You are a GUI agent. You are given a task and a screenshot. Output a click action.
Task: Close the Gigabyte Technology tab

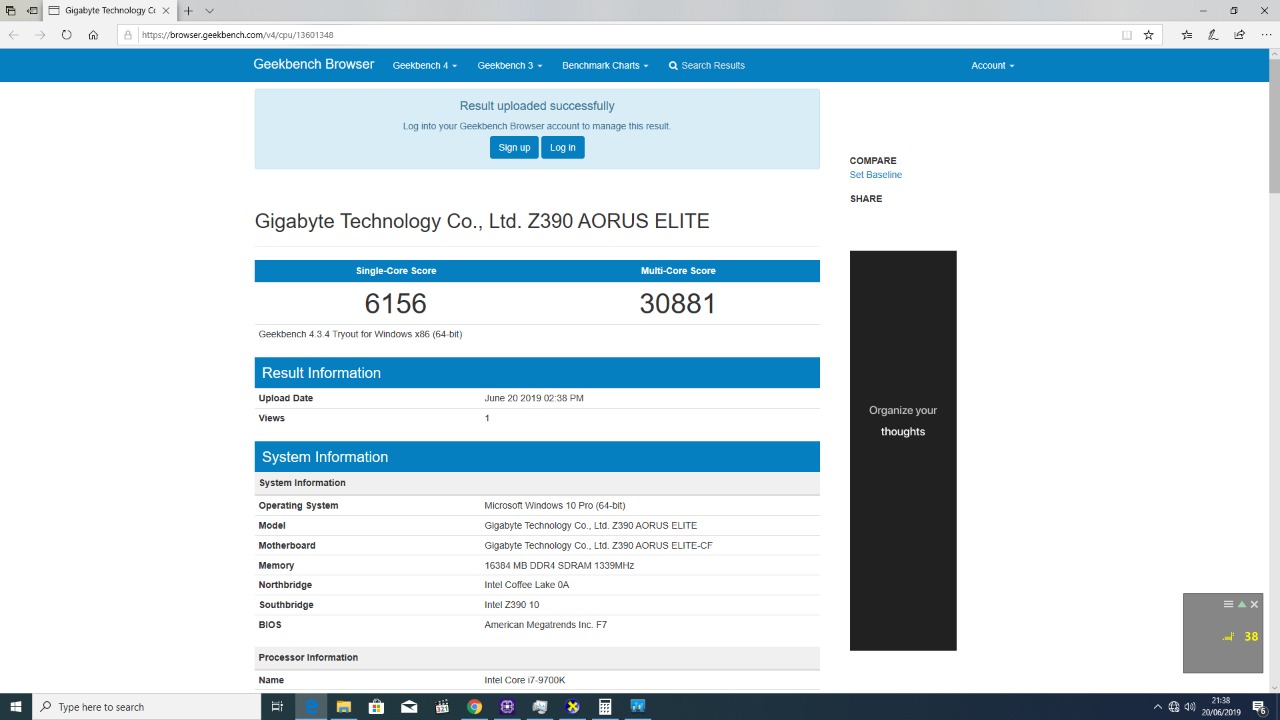tap(166, 11)
